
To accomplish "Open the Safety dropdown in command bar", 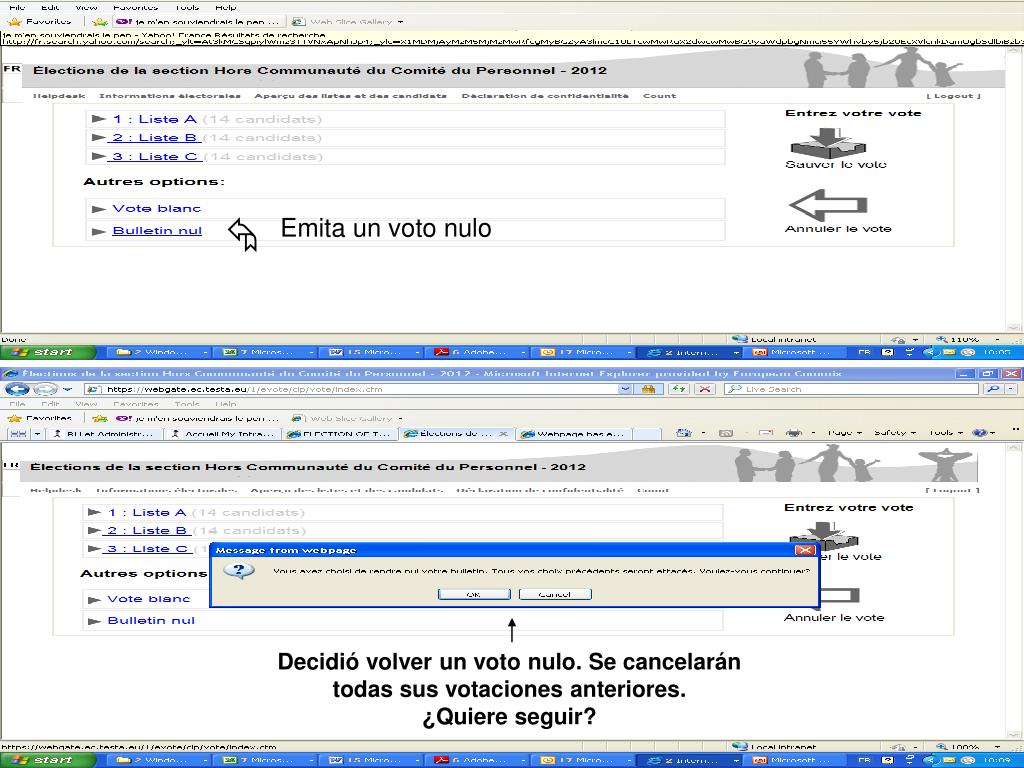I will coord(895,432).
